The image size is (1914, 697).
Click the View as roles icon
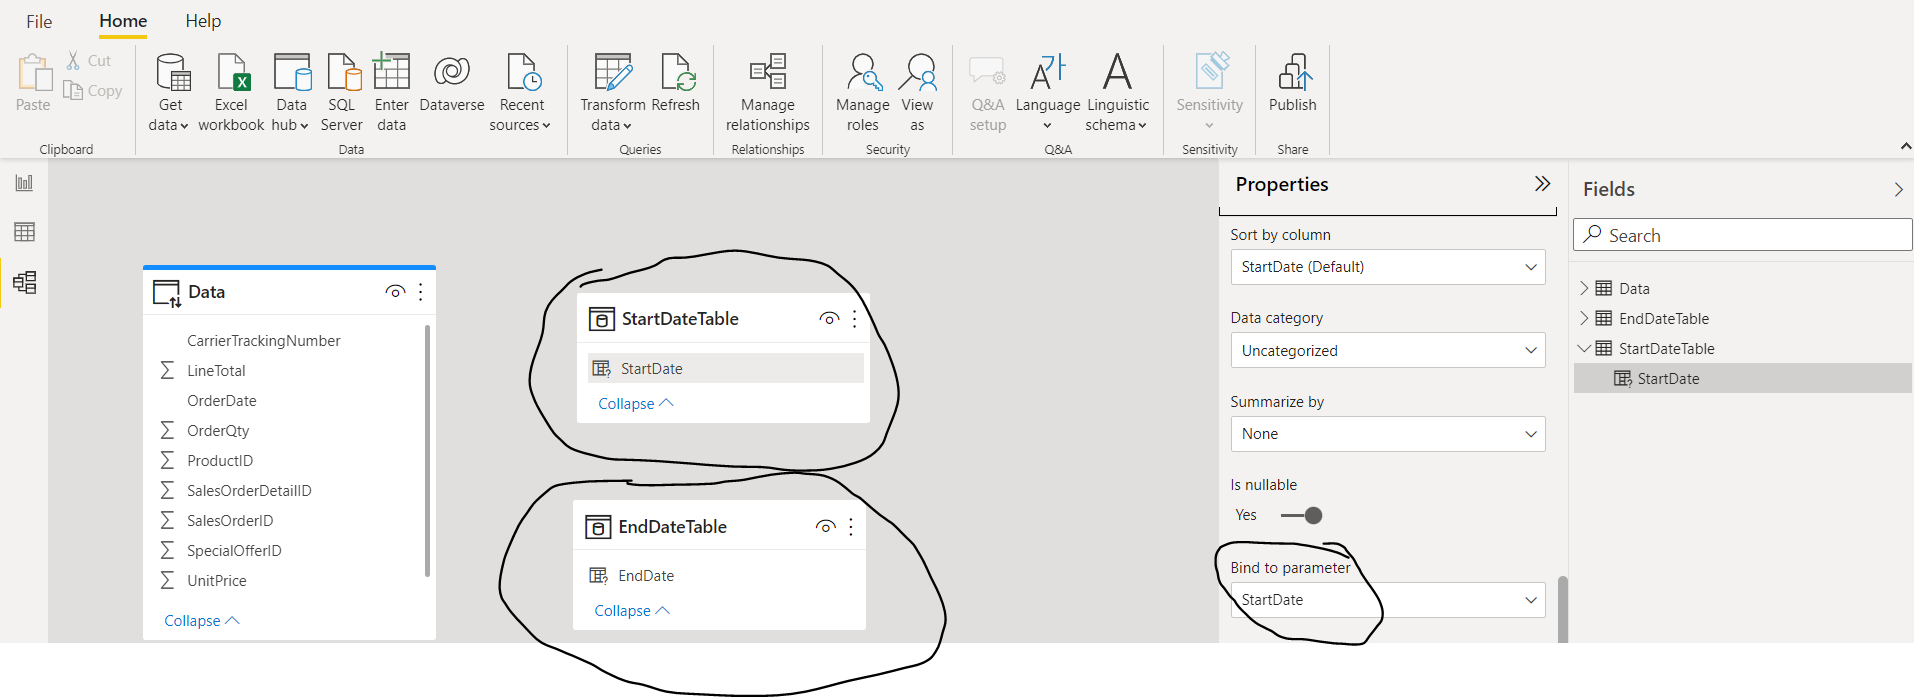(x=917, y=72)
